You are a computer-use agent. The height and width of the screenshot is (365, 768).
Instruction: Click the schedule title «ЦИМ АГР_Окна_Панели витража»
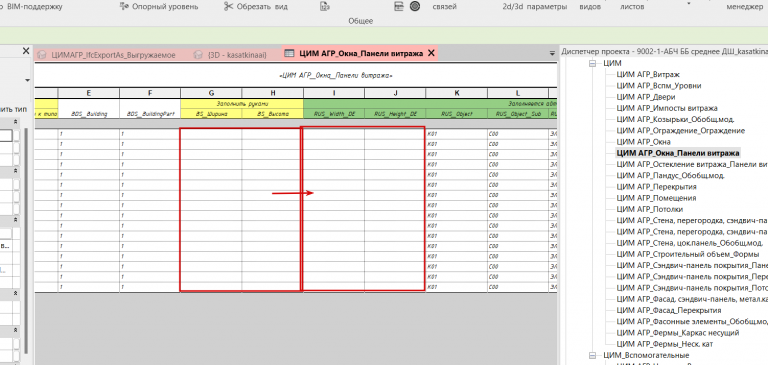335,75
